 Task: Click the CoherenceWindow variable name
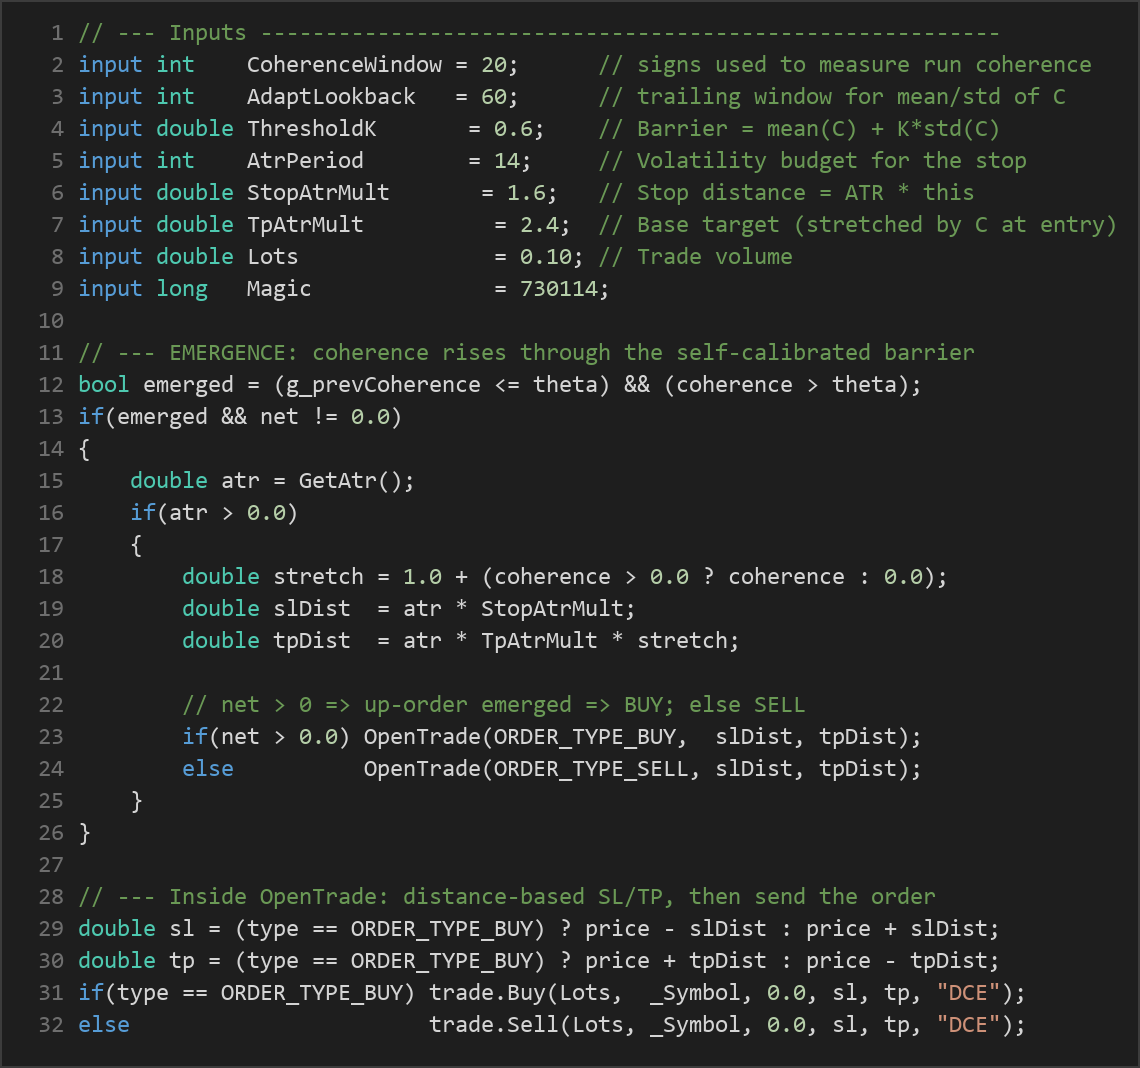[x=344, y=65]
